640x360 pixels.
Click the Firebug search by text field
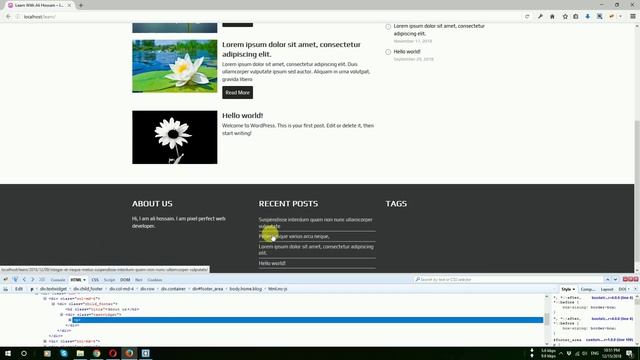tap(508, 280)
